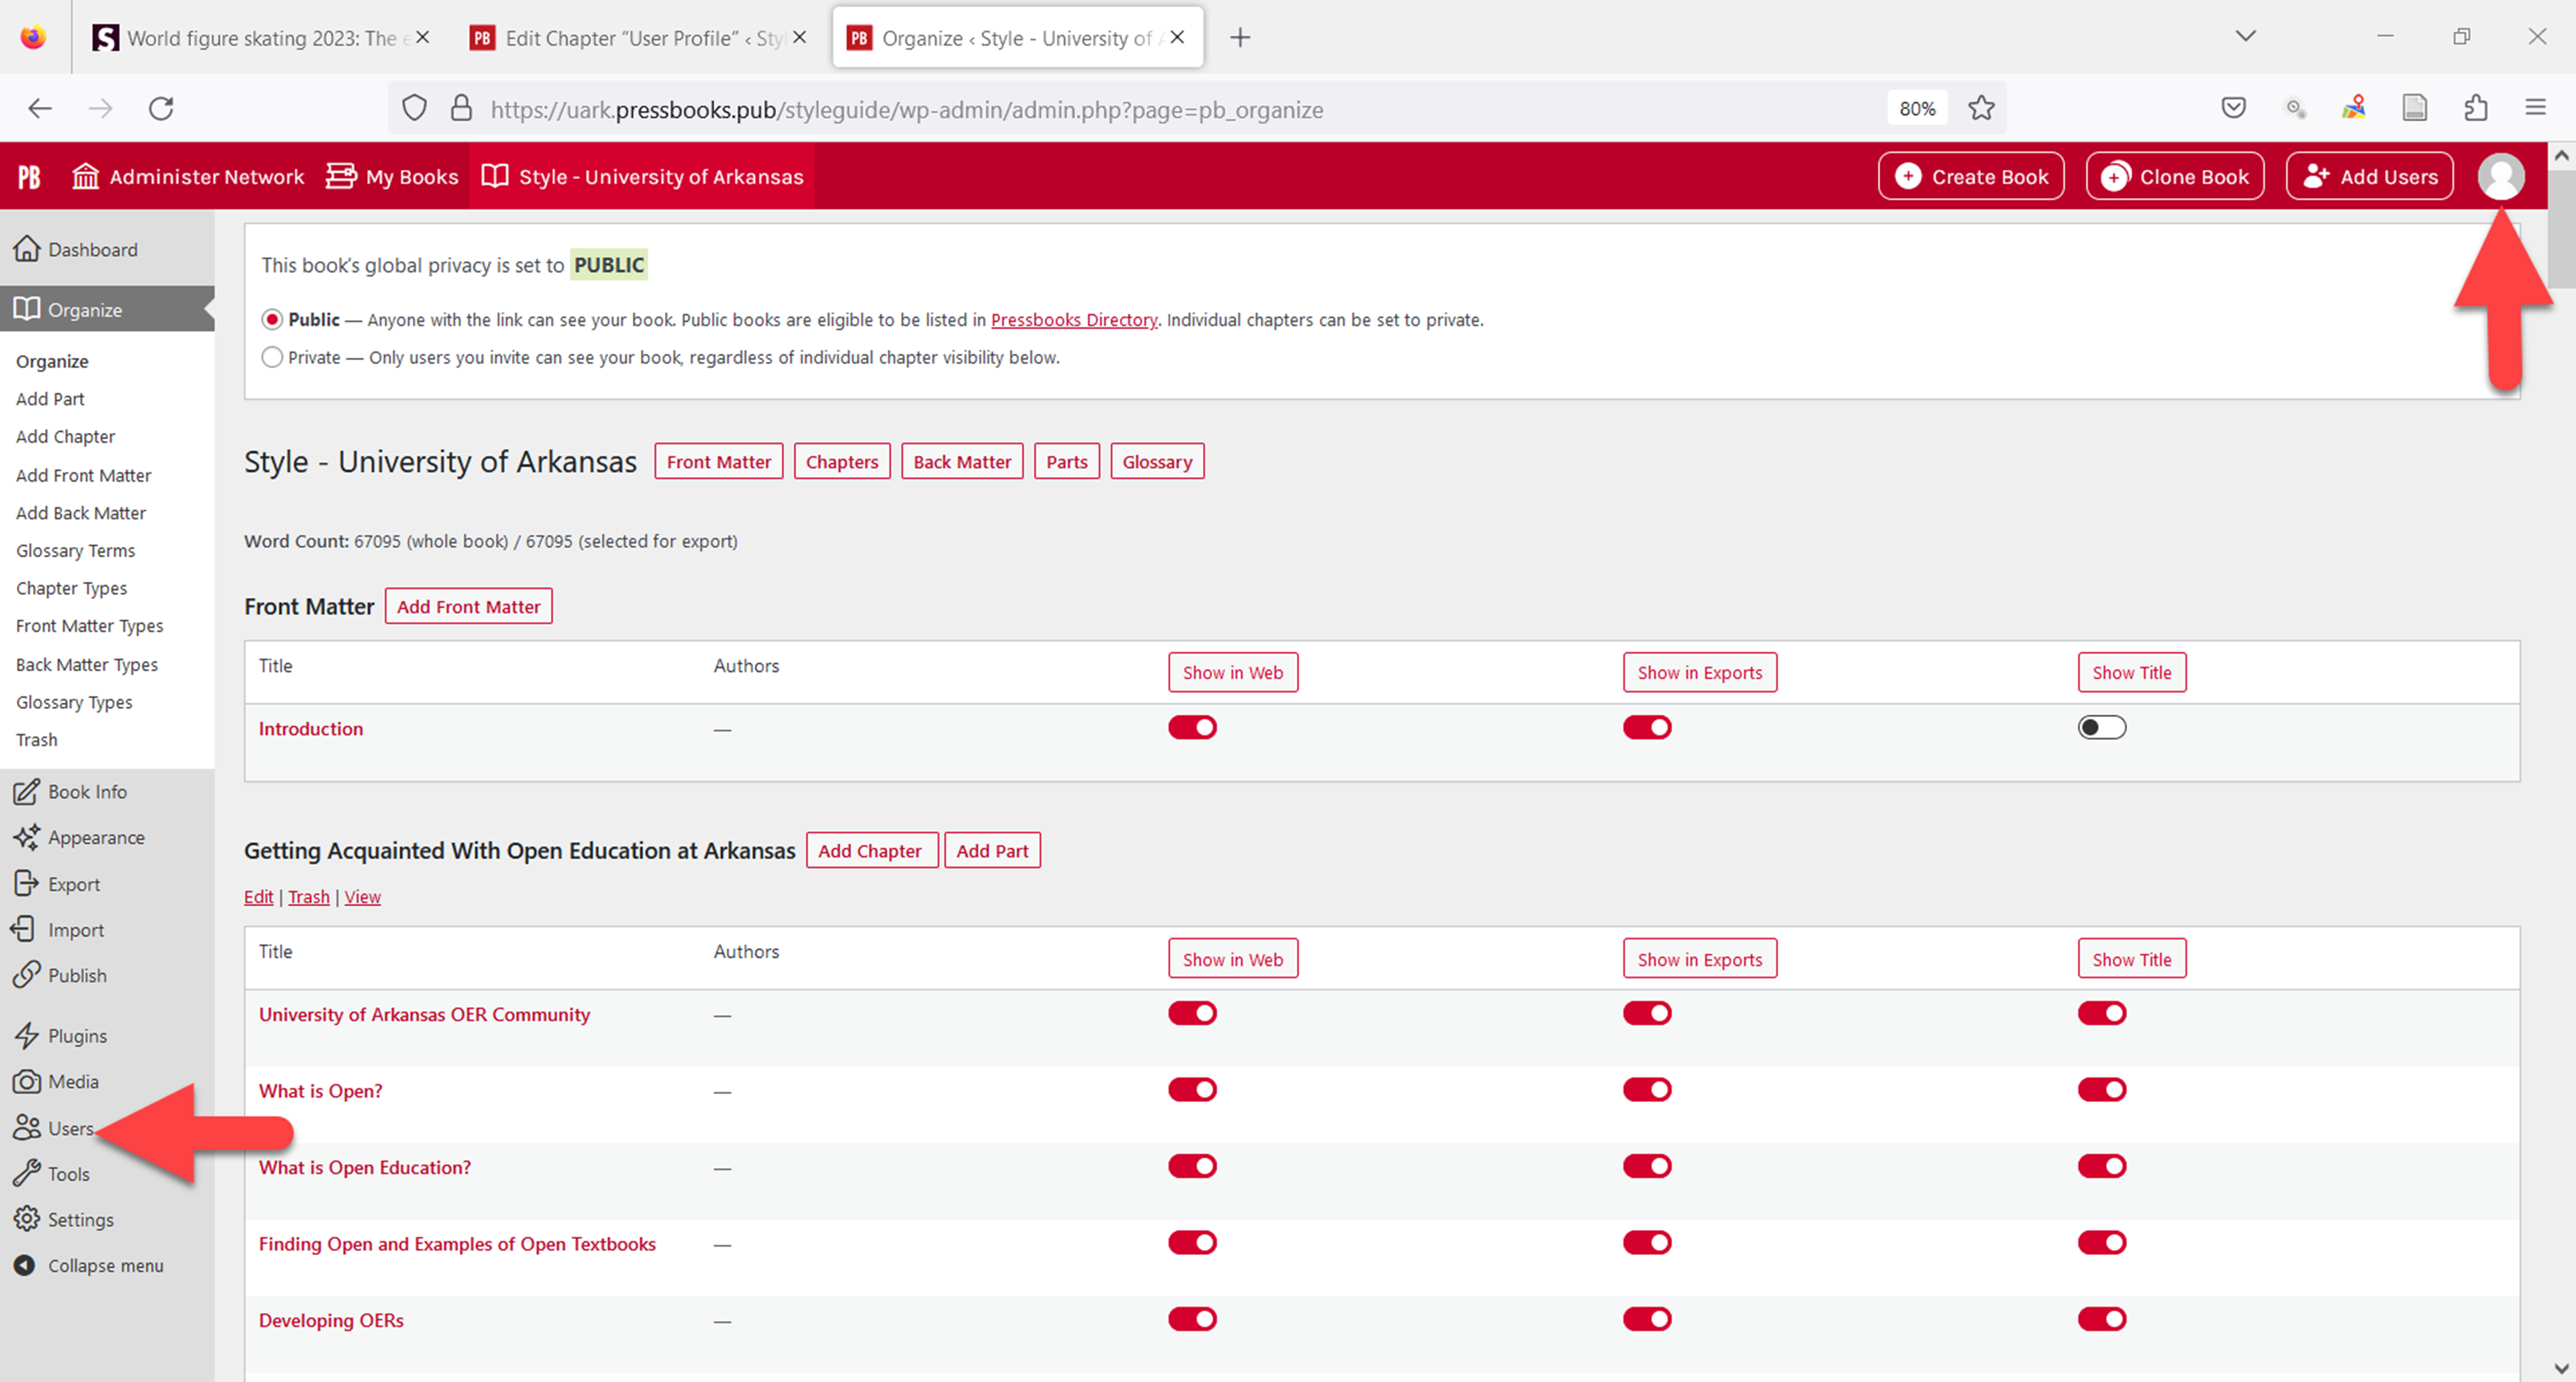
Task: Click the user avatar profile icon
Action: 2500,177
